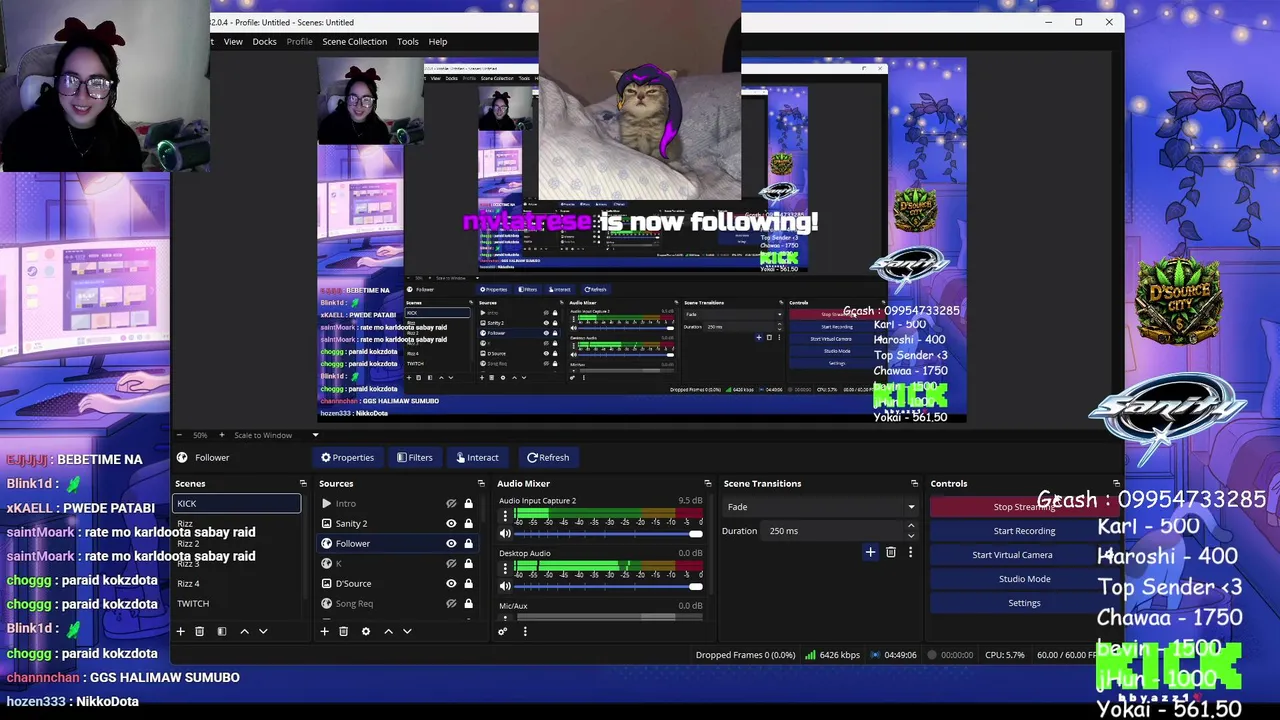Open the Scale to Window dropdown
This screenshot has width=1280, height=720.
pyautogui.click(x=276, y=435)
